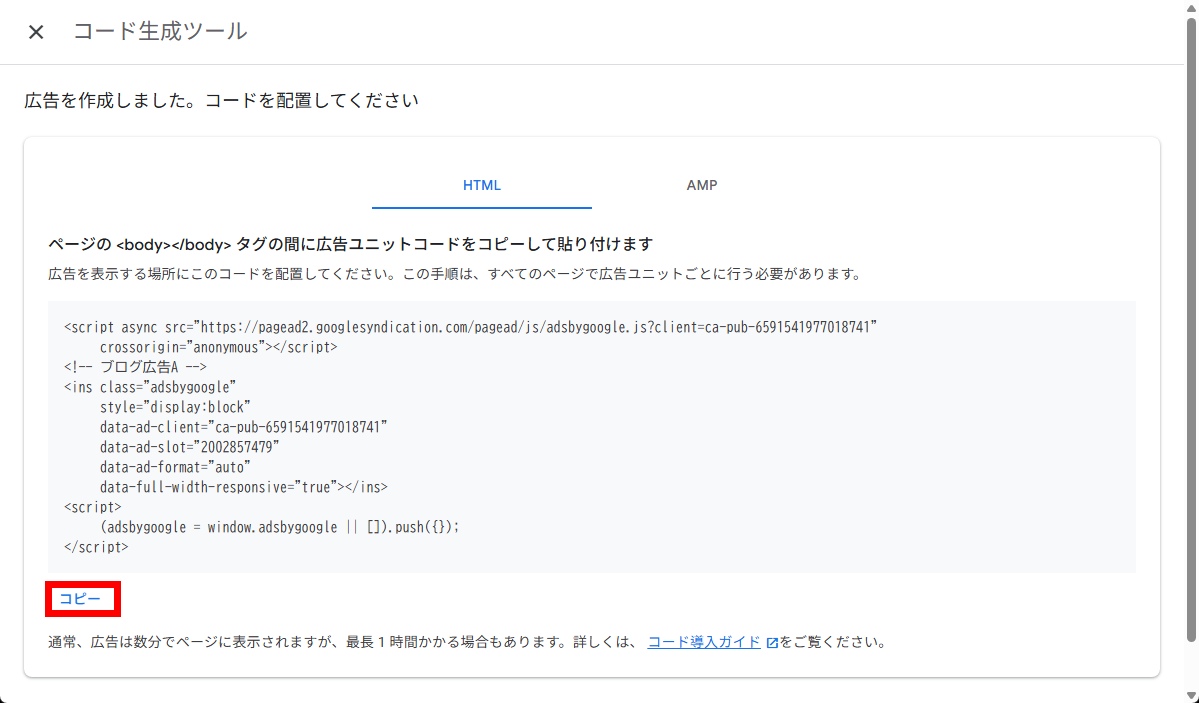
Task: Click the data-ad-slot="2002857479" line
Action: 190,447
